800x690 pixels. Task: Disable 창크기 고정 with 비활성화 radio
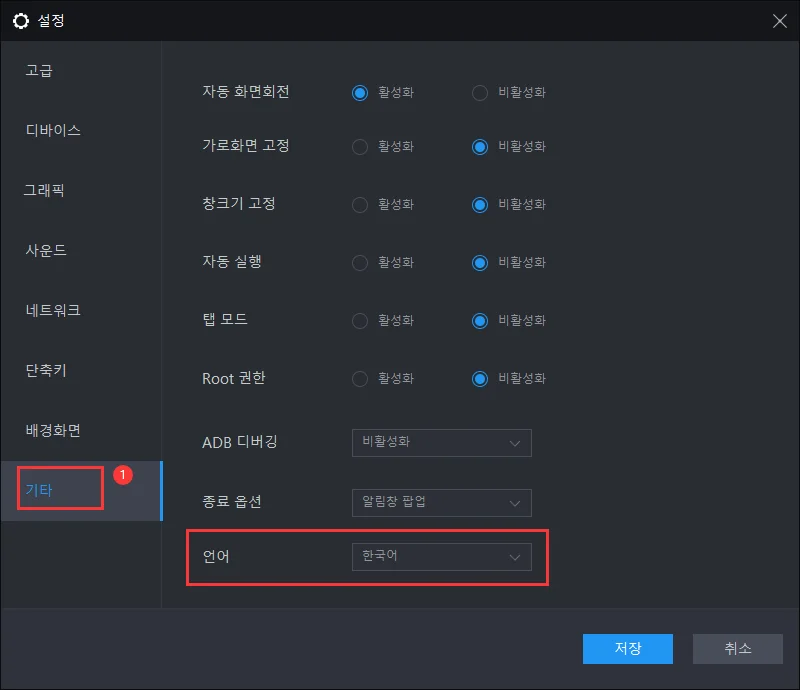point(480,205)
